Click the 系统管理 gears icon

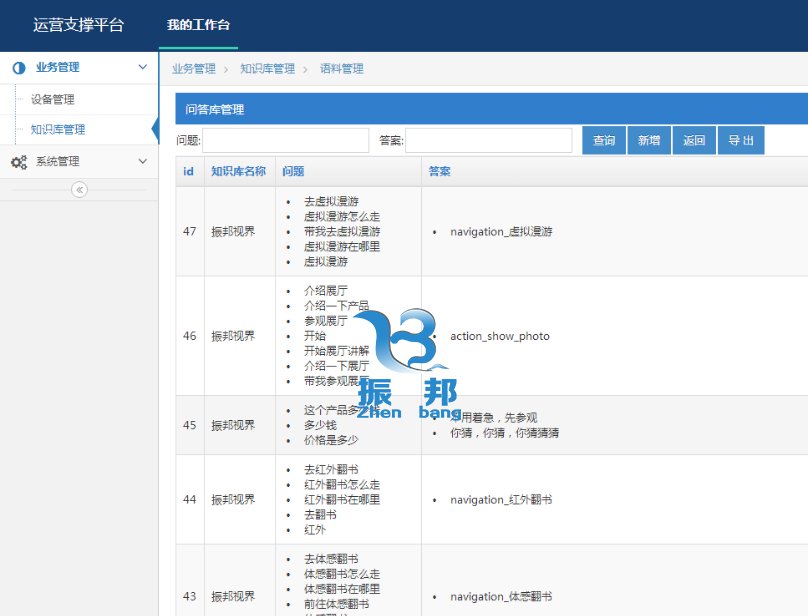(19, 162)
